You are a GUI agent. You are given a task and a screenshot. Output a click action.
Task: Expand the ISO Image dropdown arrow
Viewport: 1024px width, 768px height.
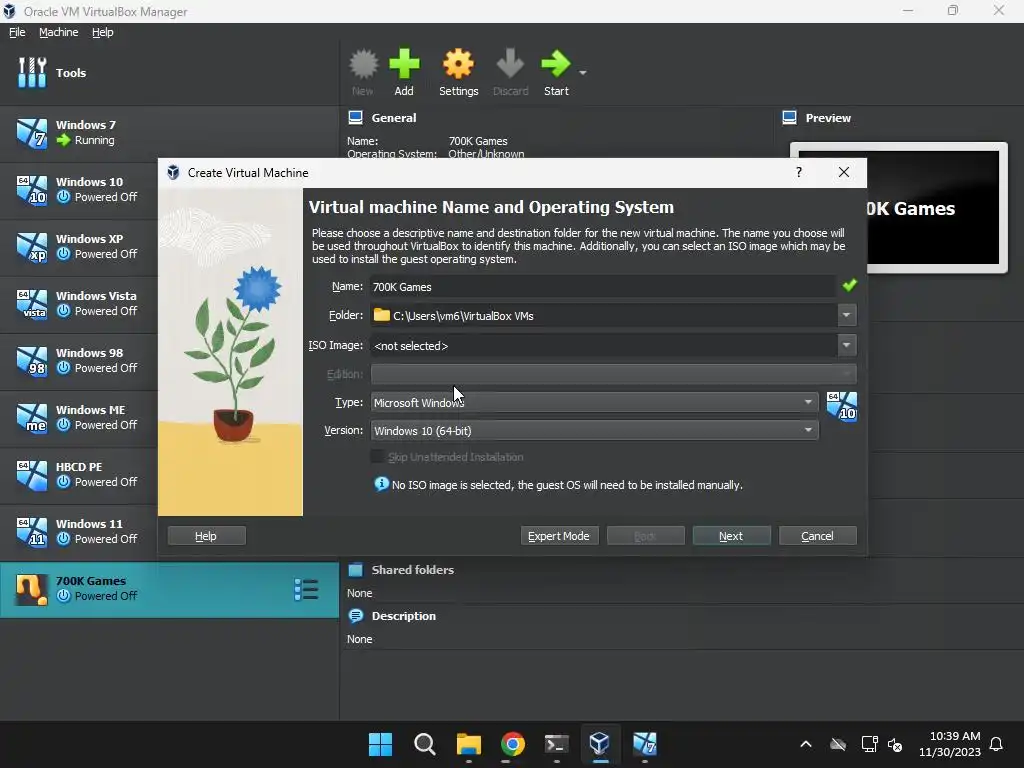pyautogui.click(x=846, y=345)
